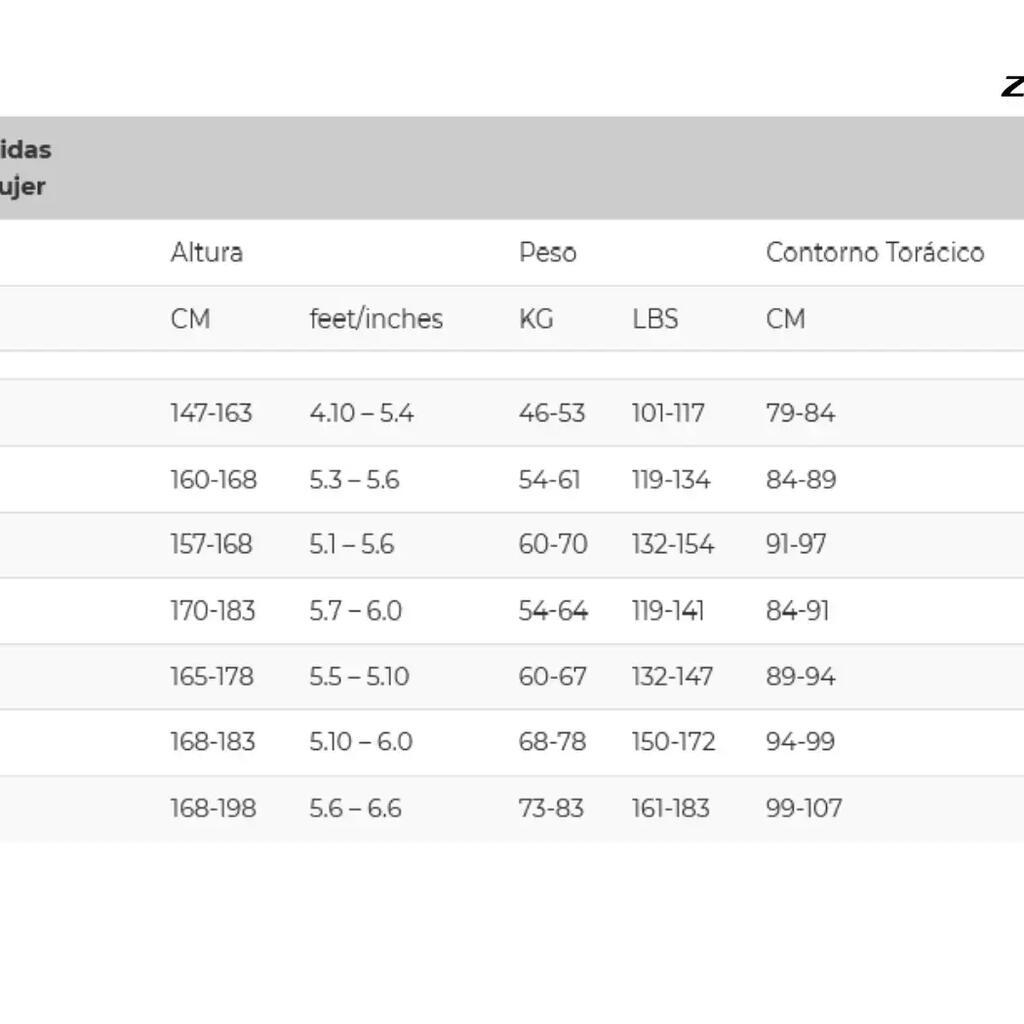The height and width of the screenshot is (1024, 1024).
Task: Click the 5.5 – 5.10 cell
Action: point(359,676)
